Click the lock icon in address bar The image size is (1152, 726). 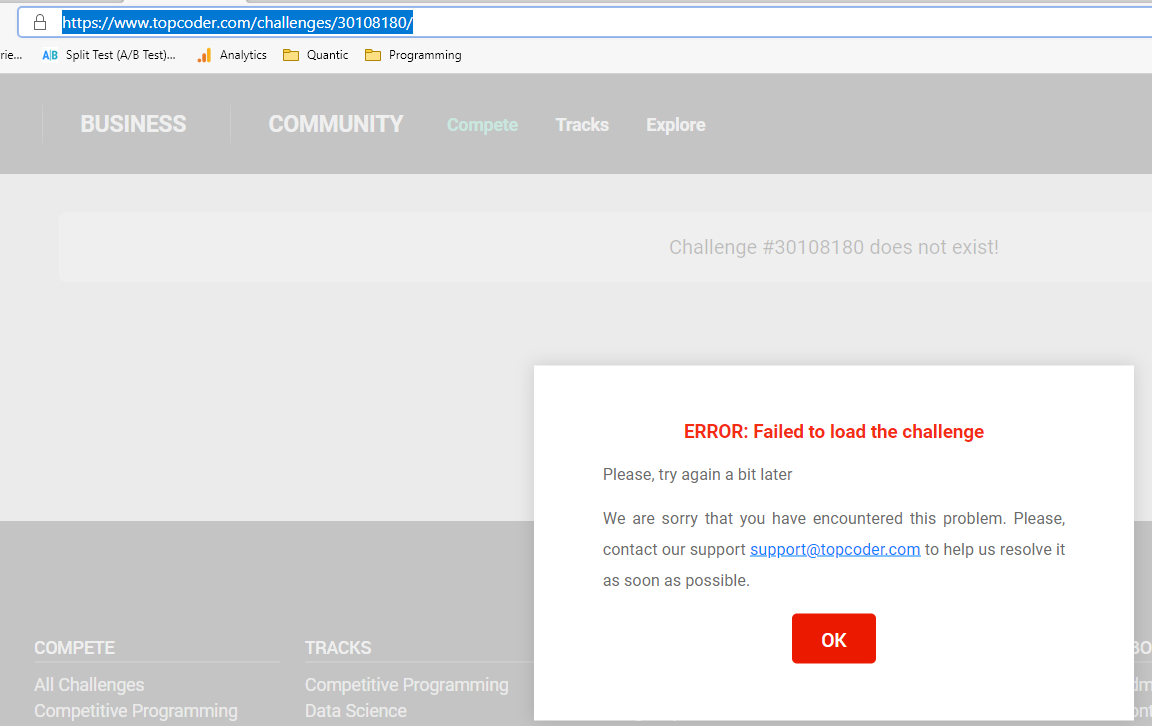point(40,23)
